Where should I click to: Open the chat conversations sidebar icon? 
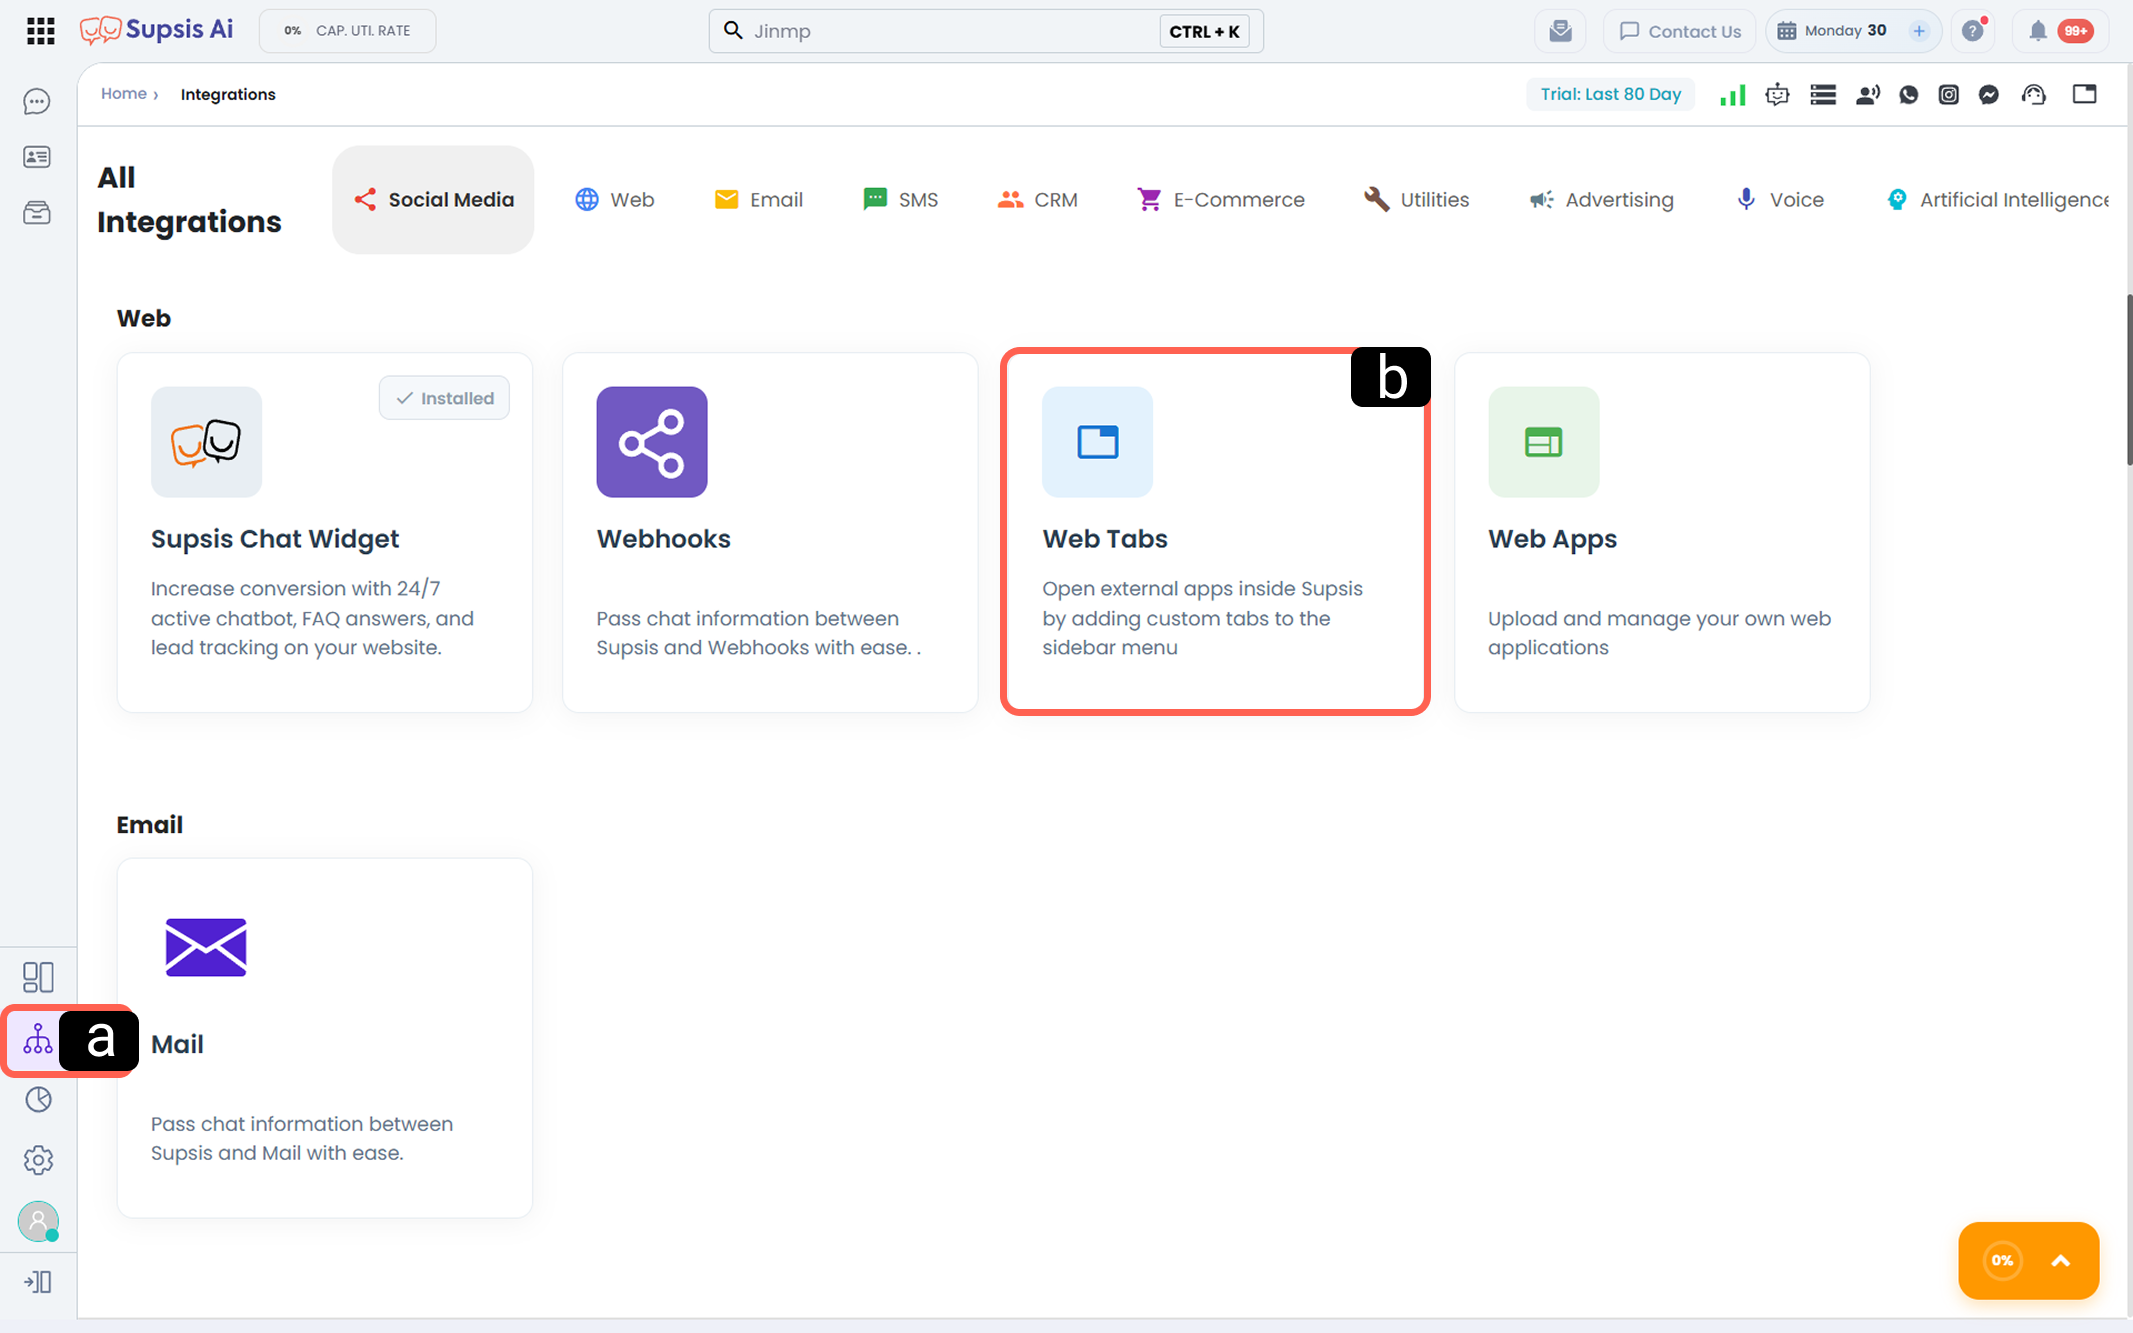pos(37,101)
